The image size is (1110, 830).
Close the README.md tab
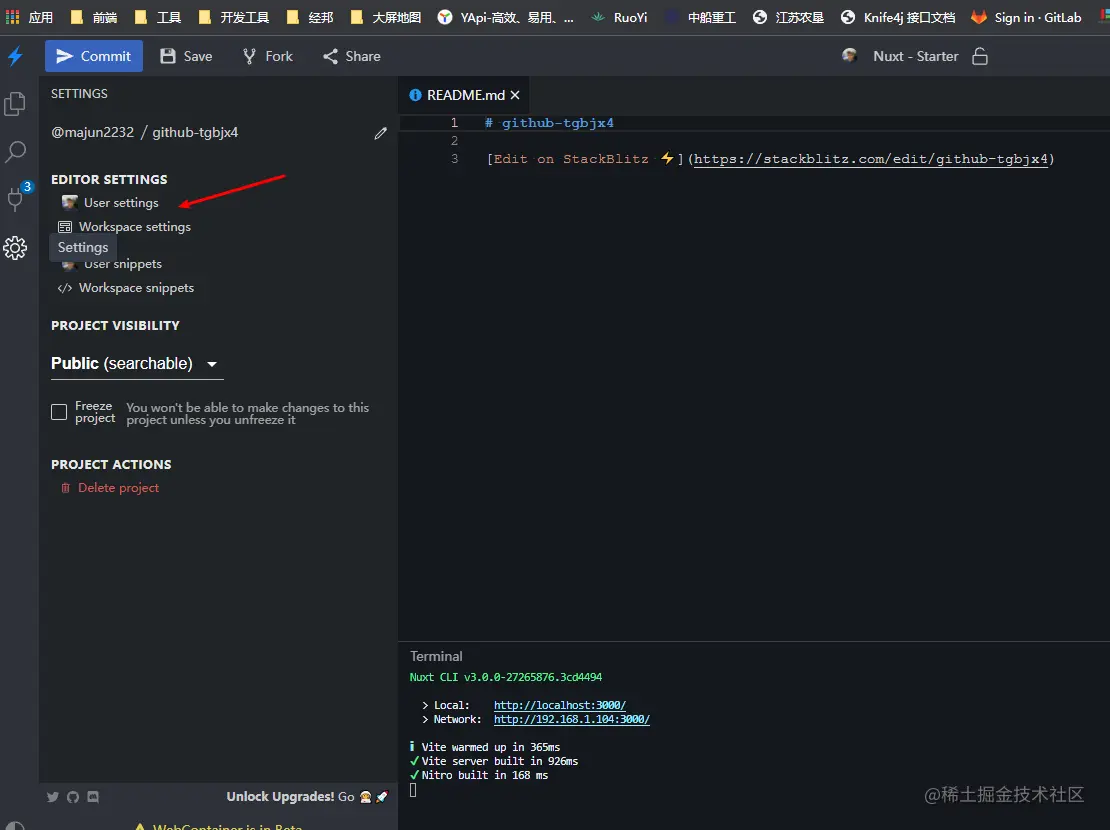515,95
